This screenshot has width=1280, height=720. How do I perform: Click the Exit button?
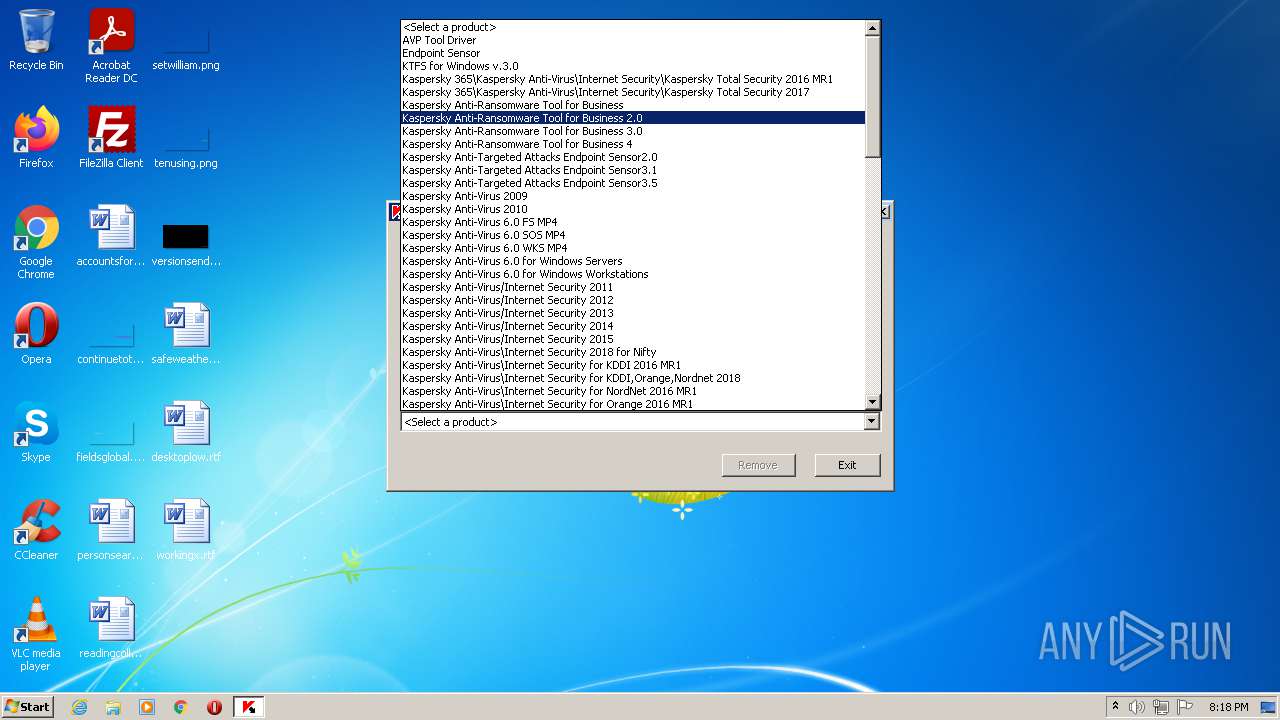(x=847, y=465)
